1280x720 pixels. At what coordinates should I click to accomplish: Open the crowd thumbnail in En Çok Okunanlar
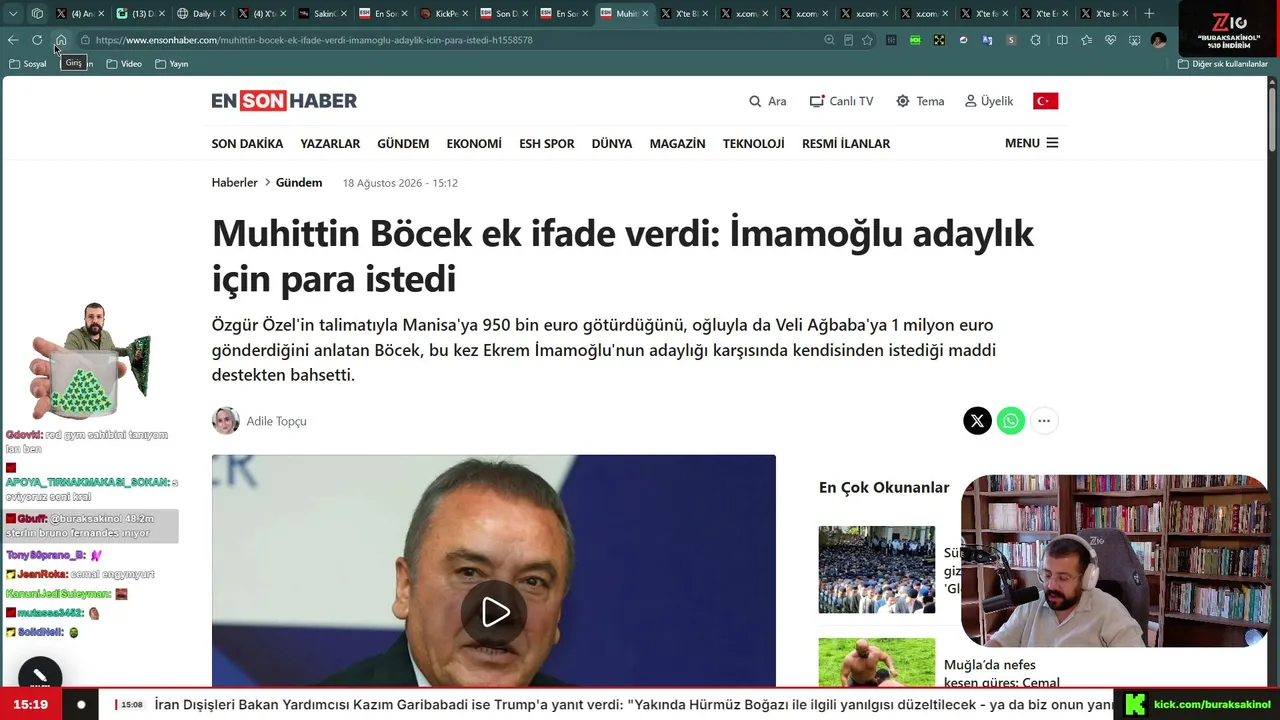(877, 569)
